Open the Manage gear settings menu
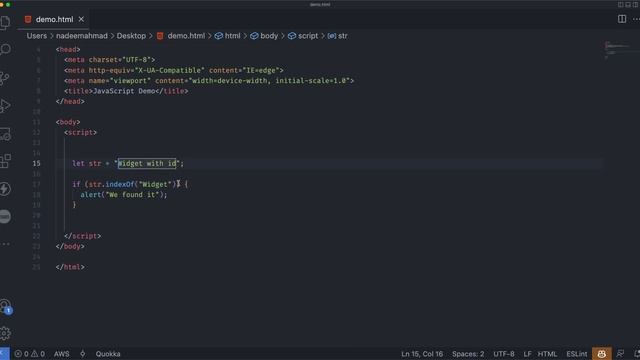Image resolution: width=640 pixels, height=360 pixels. 5,333
